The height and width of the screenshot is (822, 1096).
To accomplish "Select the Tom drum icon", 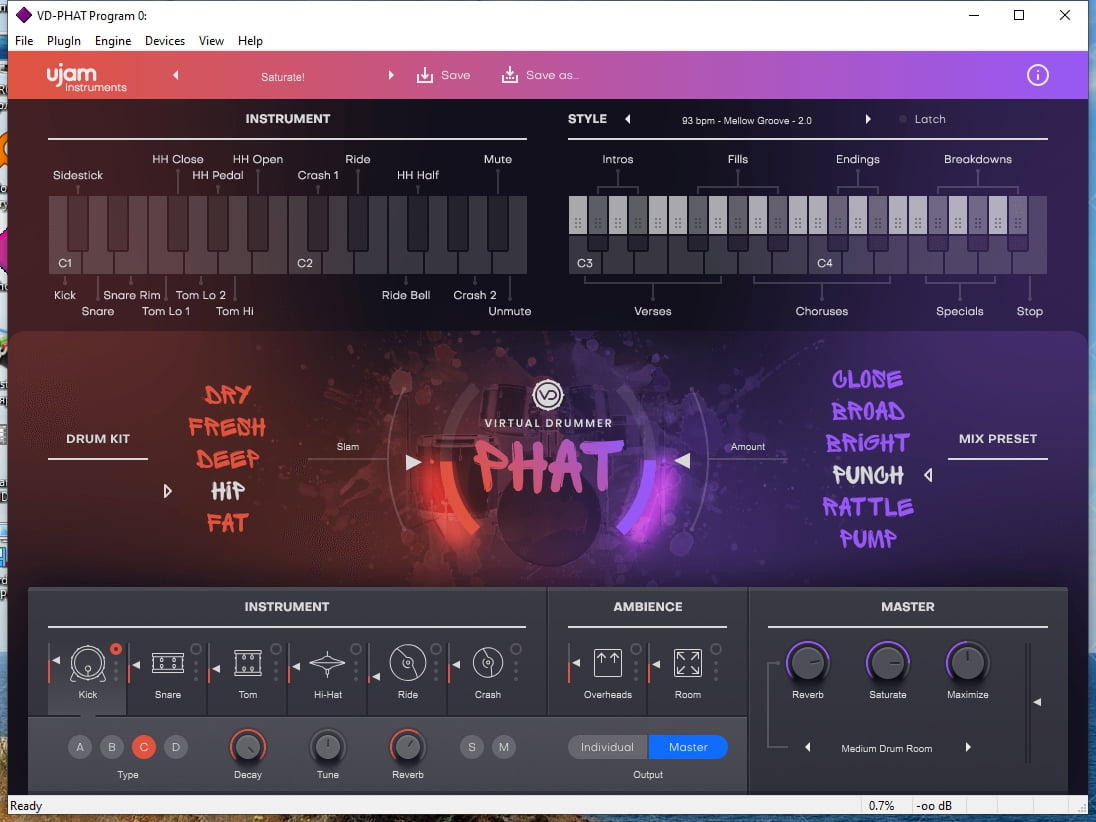I will tap(248, 663).
